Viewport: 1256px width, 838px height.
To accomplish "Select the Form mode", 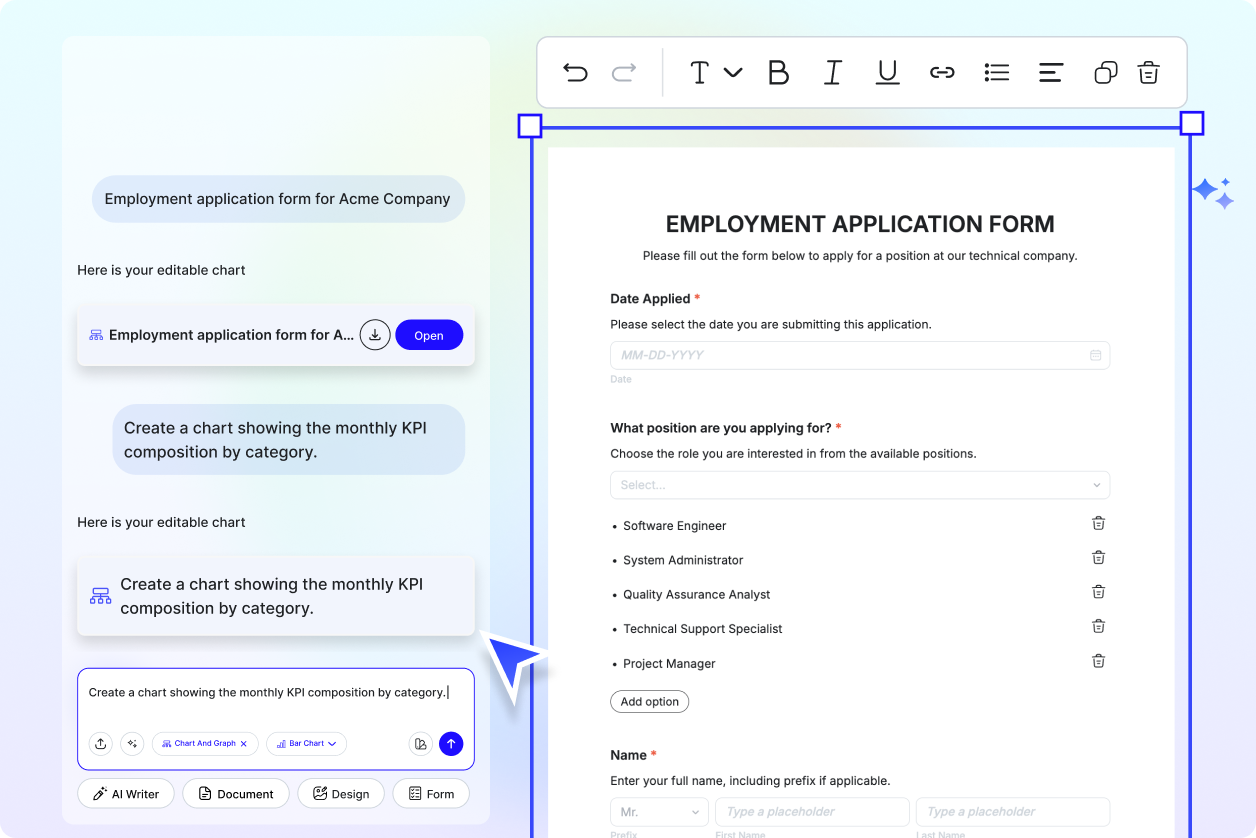I will click(x=431, y=794).
